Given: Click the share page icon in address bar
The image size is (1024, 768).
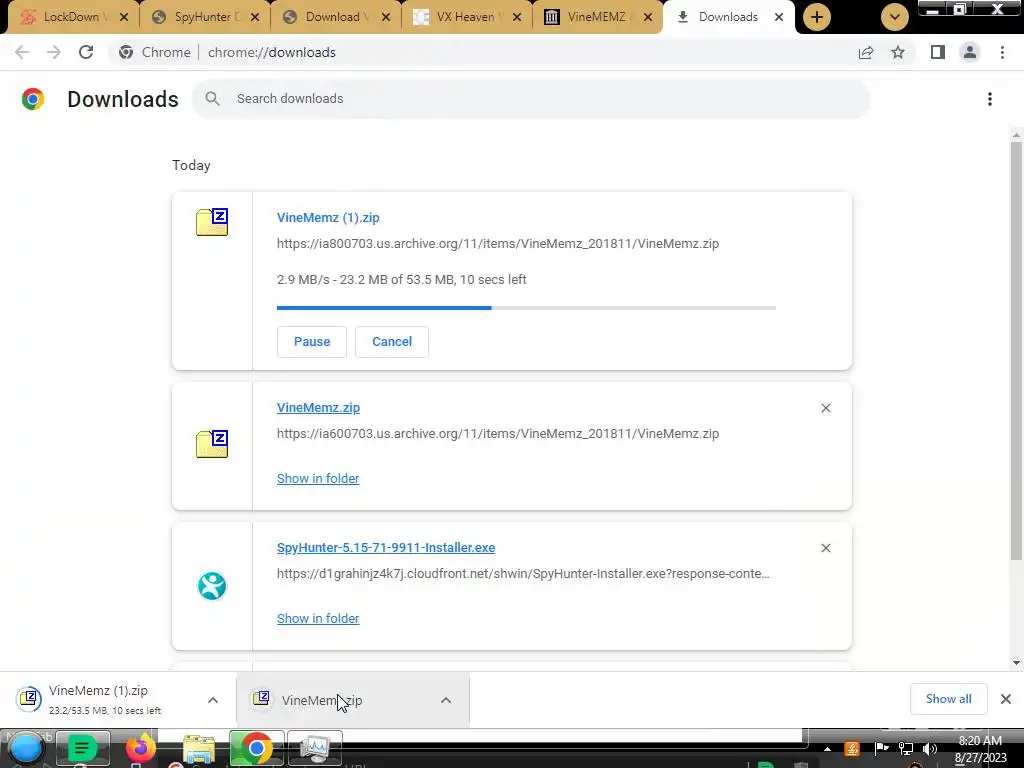Looking at the screenshot, I should tap(866, 52).
